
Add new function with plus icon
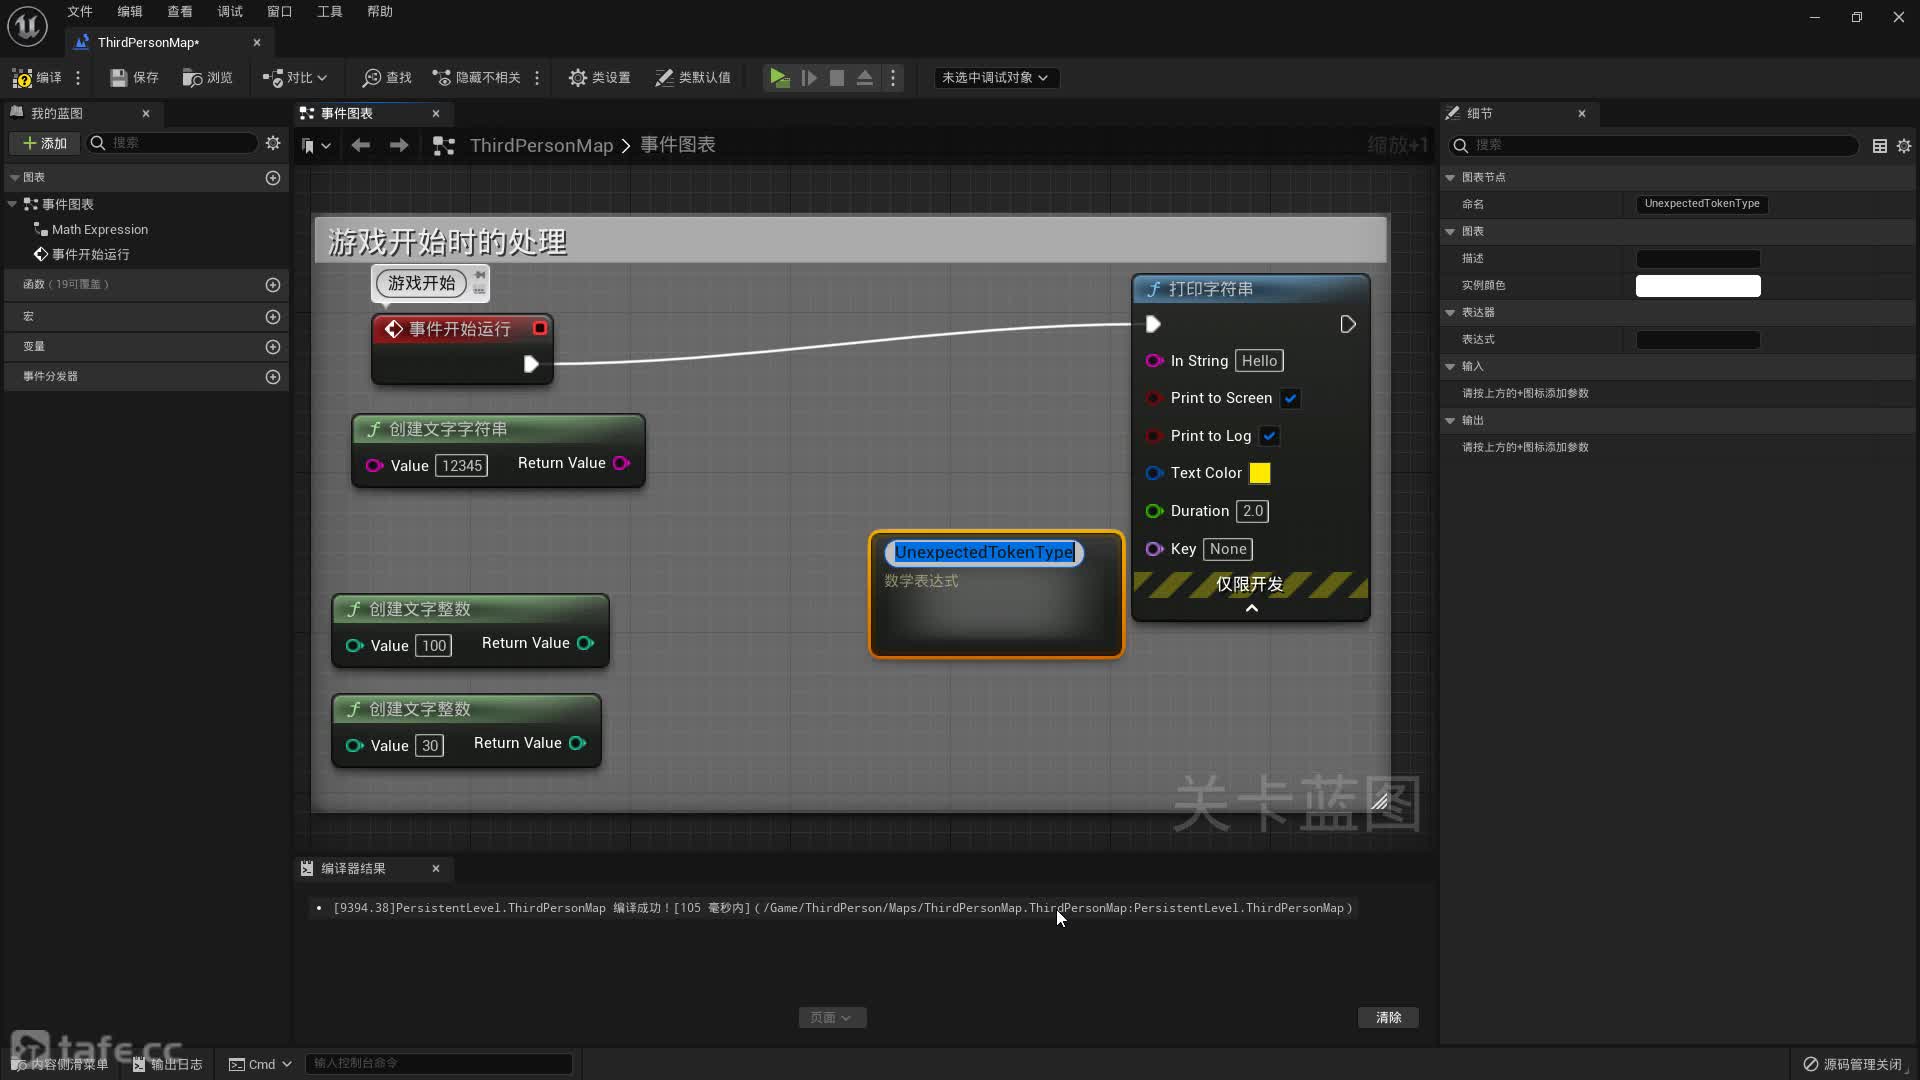coord(273,285)
